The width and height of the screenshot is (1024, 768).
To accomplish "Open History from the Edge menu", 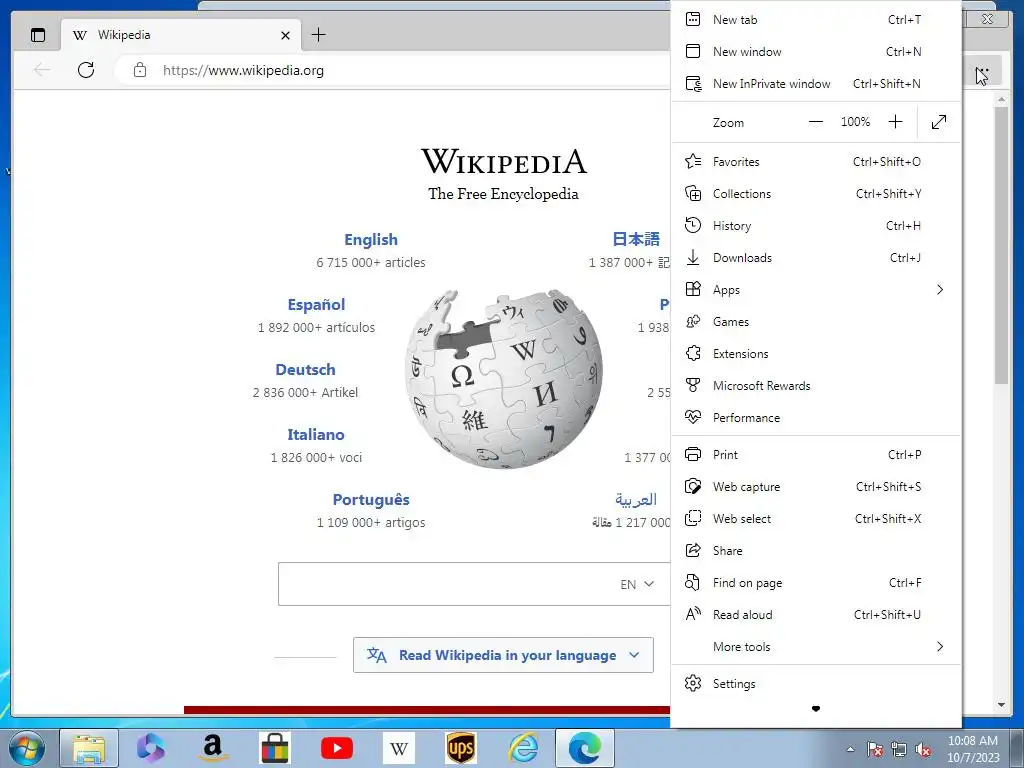I will [816, 225].
